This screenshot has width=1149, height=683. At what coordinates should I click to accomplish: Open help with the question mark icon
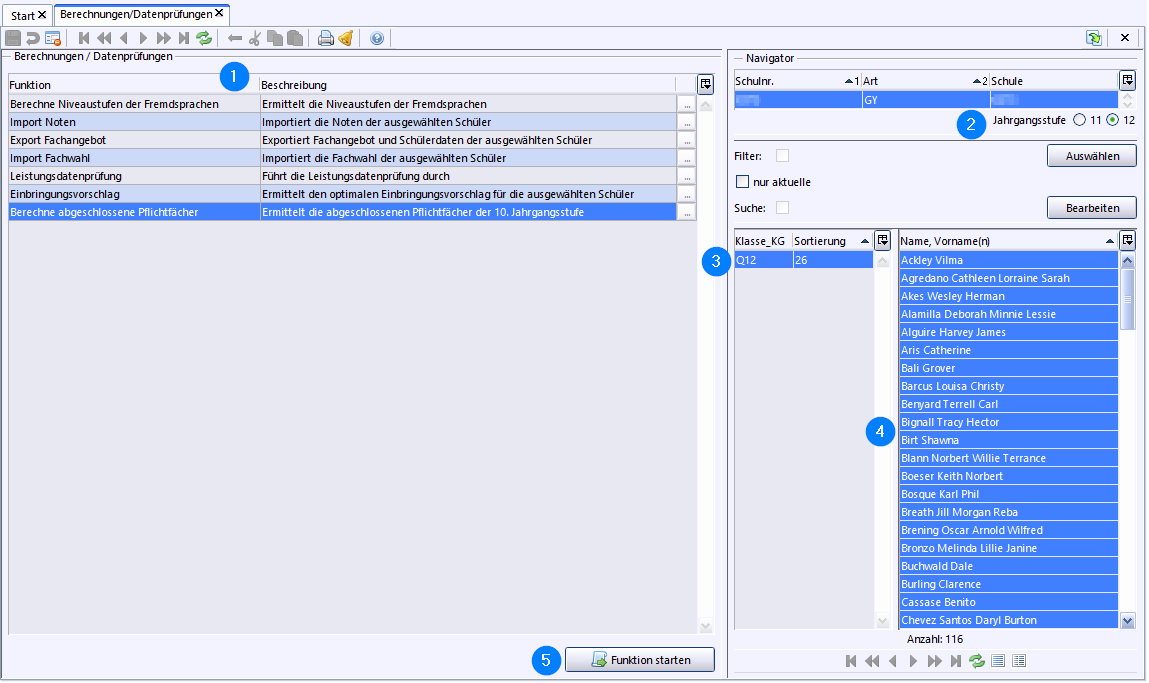pos(377,38)
